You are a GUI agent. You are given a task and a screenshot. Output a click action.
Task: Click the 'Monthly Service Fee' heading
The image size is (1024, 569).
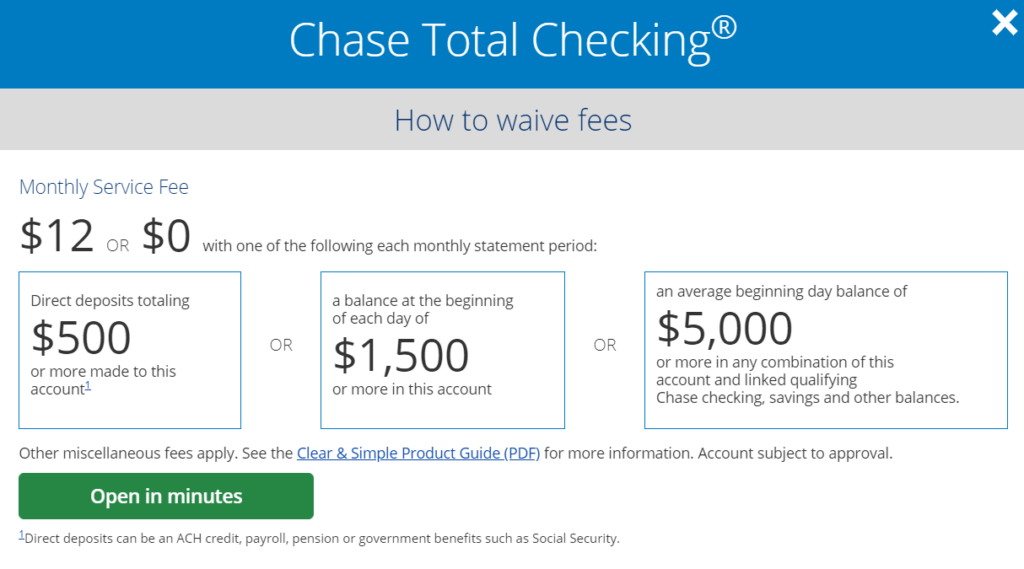[x=104, y=187]
